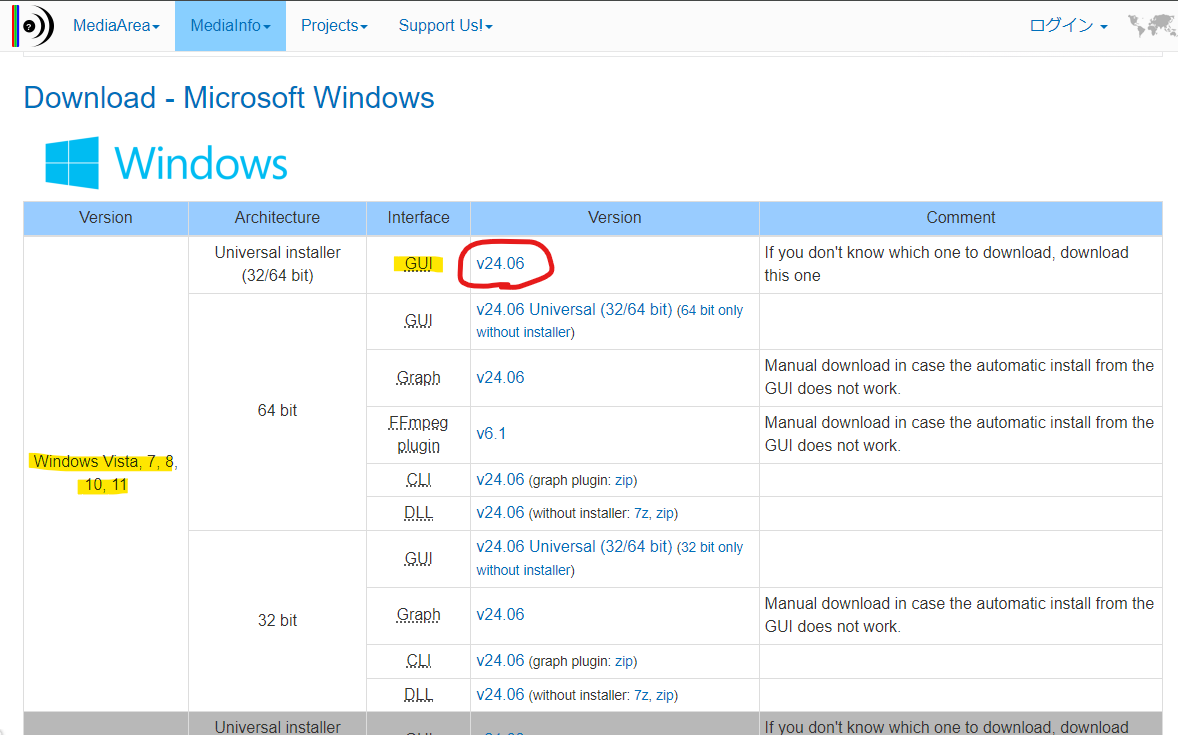Click Windows Vista, 7, 8, 10, 11 cell

[x=106, y=473]
